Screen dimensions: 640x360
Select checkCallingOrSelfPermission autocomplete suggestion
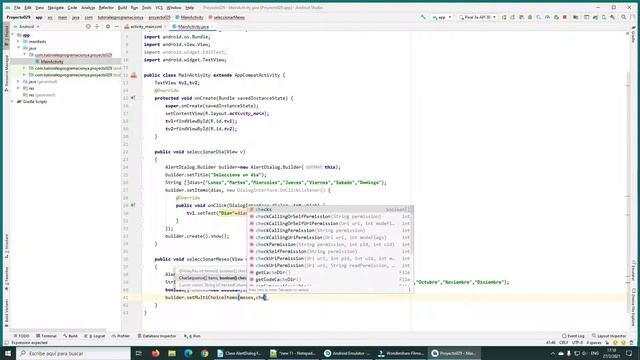(330, 216)
